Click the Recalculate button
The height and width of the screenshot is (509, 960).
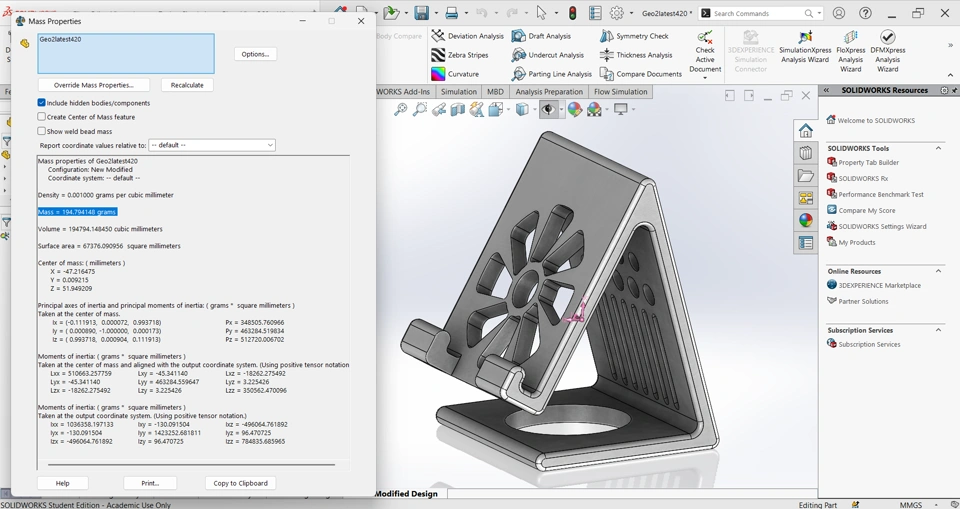coord(187,85)
